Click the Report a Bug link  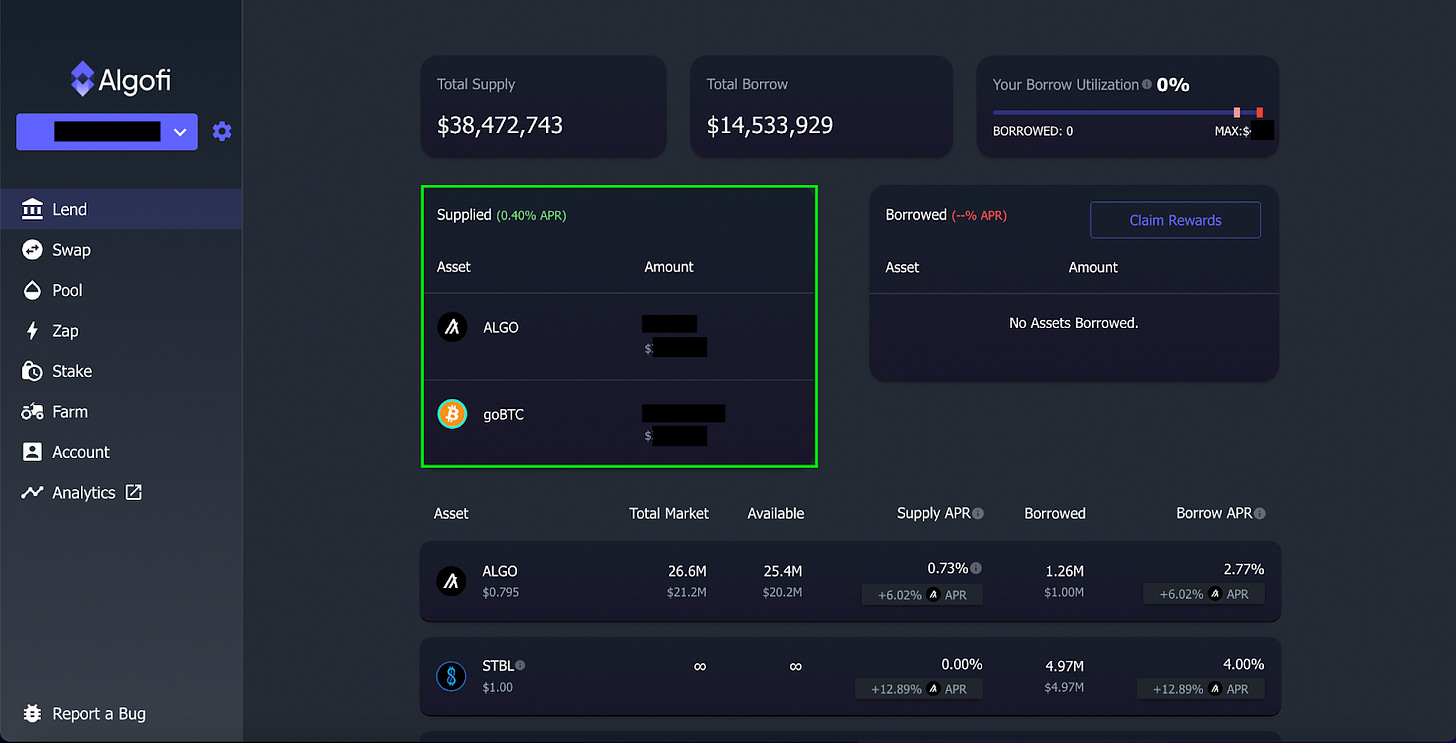(99, 713)
